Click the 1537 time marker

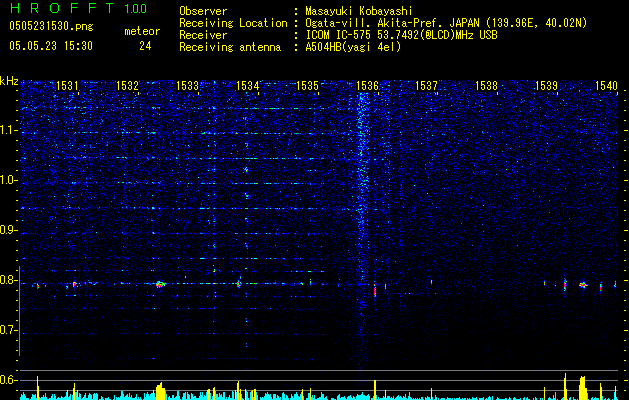pyautogui.click(x=426, y=85)
